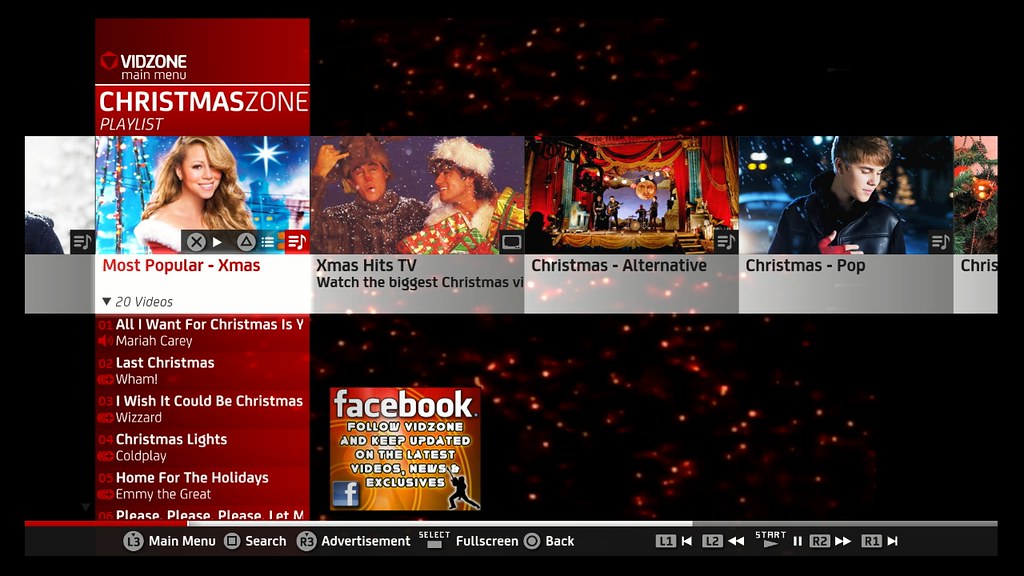Click the X button icon on Most Popular card

196,242
